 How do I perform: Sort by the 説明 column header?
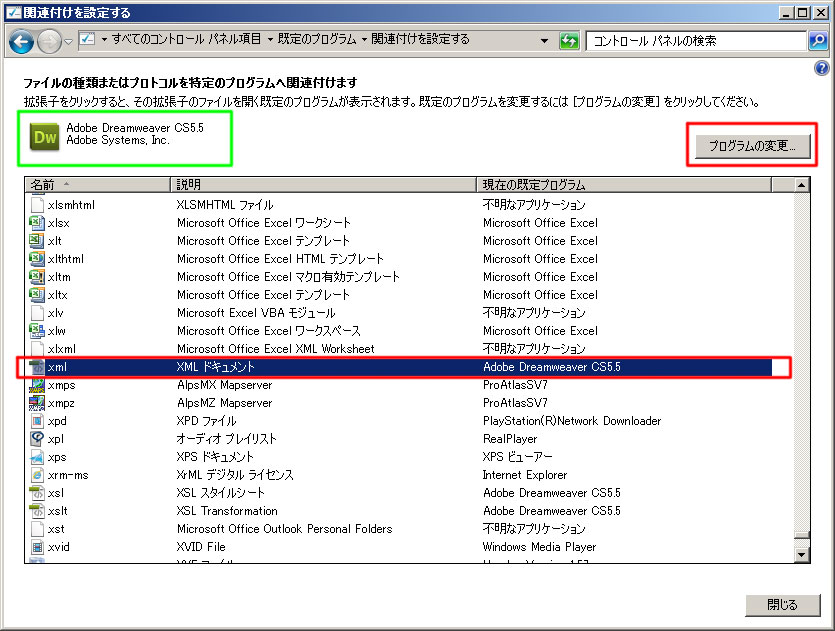click(323, 185)
